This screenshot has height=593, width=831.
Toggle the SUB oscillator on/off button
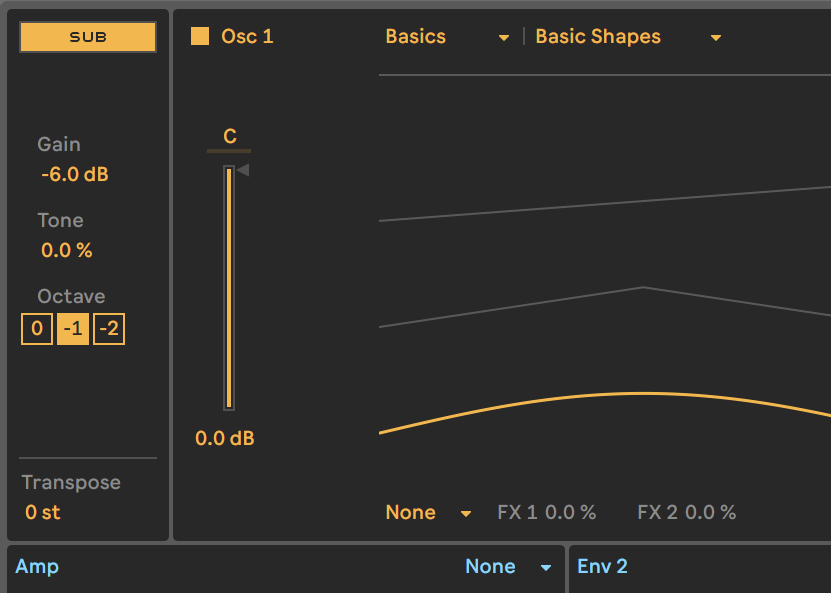88,37
